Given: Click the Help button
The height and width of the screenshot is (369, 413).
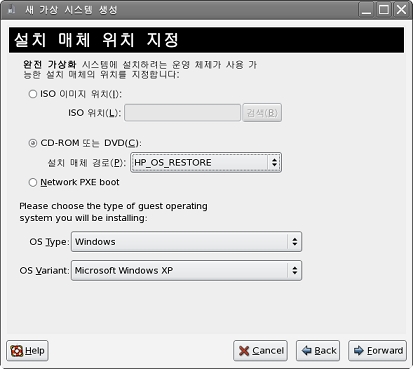Looking at the screenshot, I should [27, 351].
